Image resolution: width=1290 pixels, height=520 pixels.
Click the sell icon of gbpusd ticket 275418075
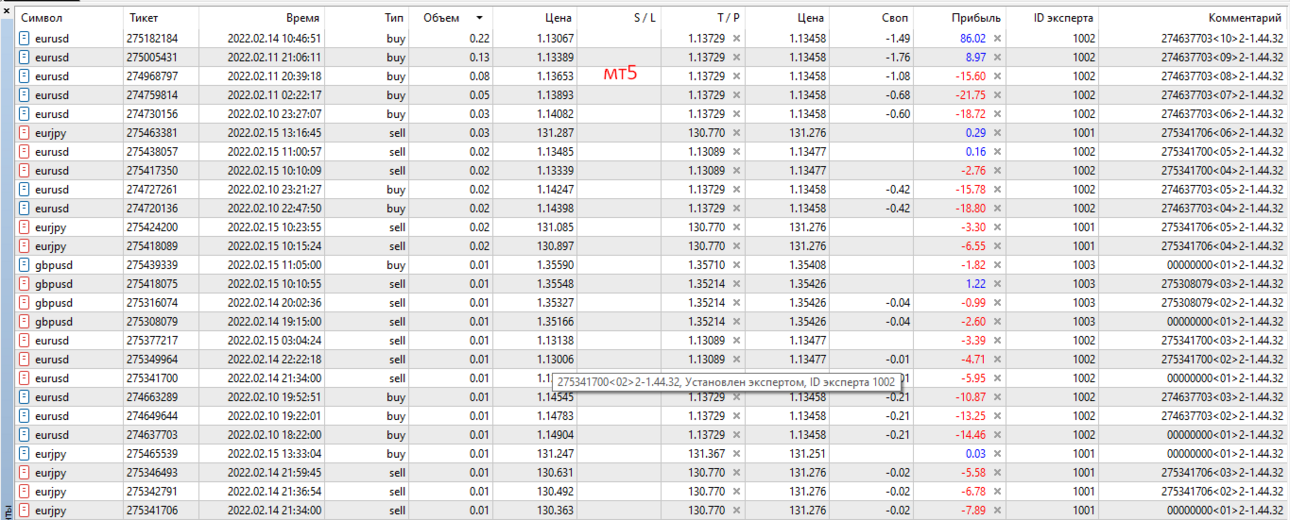point(25,284)
